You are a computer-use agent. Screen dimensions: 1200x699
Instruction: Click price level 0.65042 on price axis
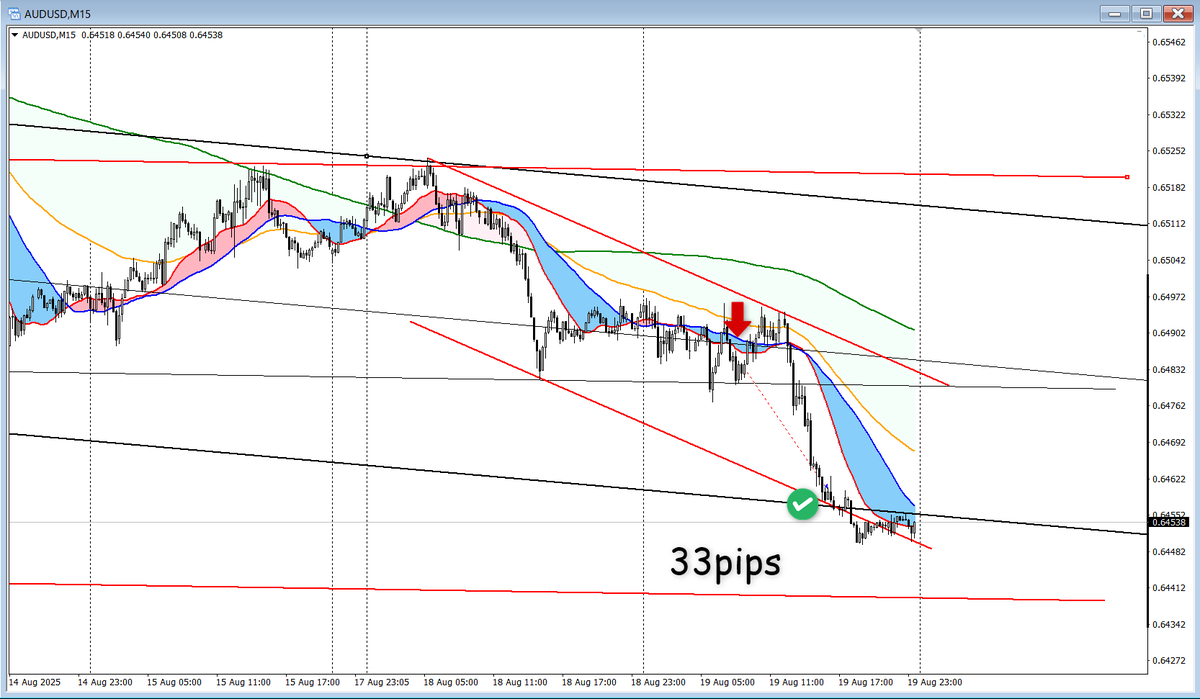tap(1168, 260)
